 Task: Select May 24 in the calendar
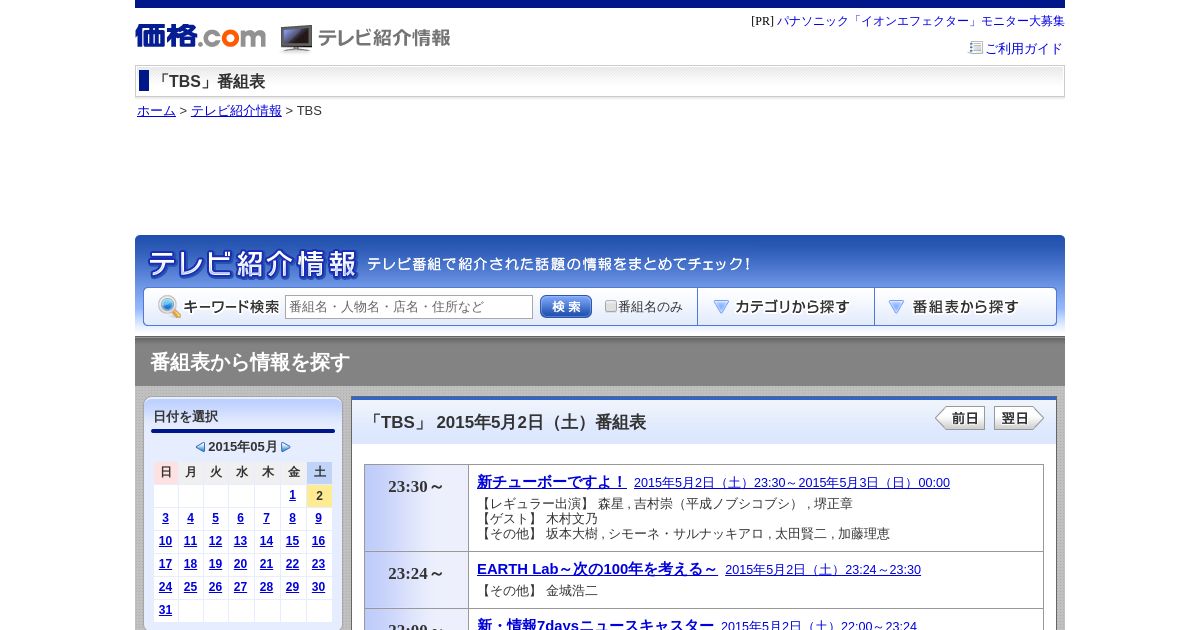165,587
